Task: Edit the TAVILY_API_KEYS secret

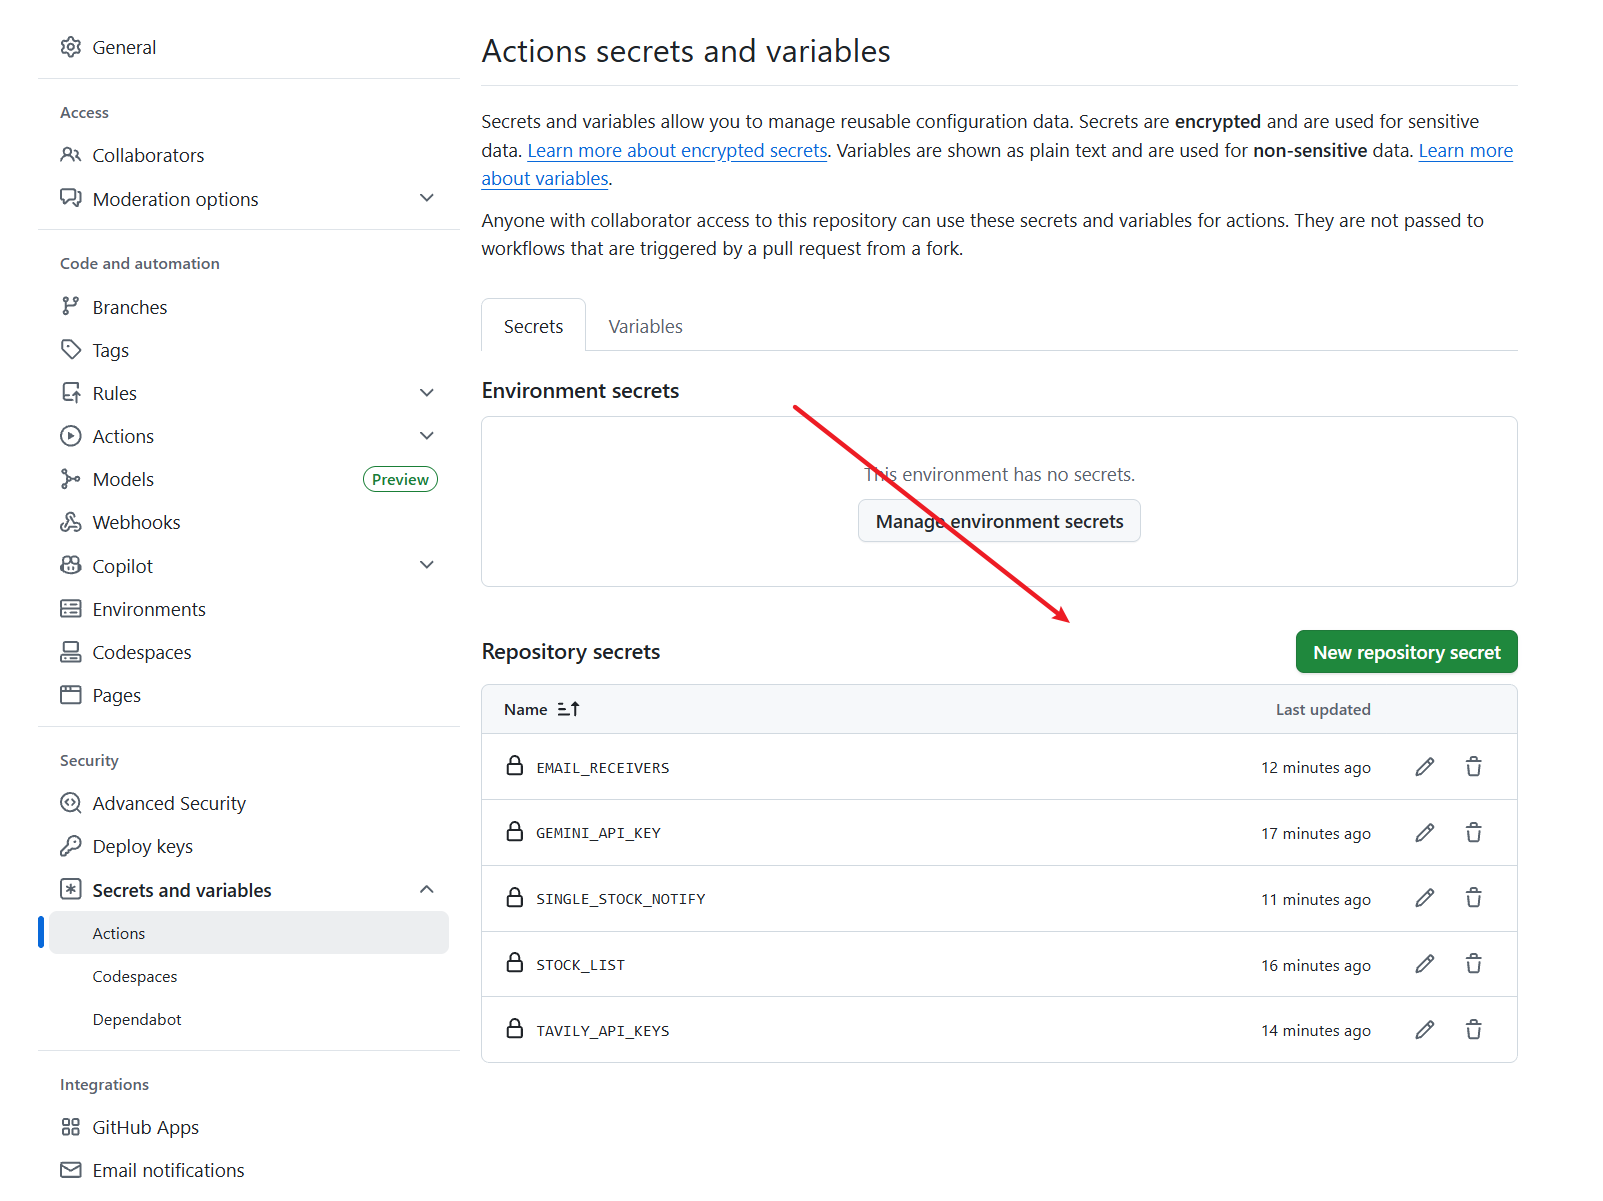Action: (x=1424, y=1030)
